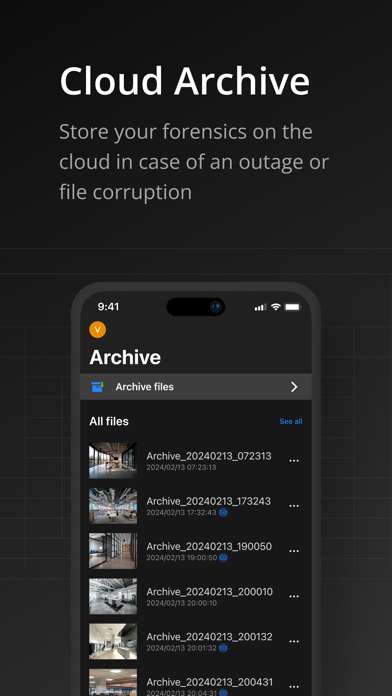This screenshot has height=696, width=392.
Task: Select file name Archive_20240213_200431
Action: (210, 682)
